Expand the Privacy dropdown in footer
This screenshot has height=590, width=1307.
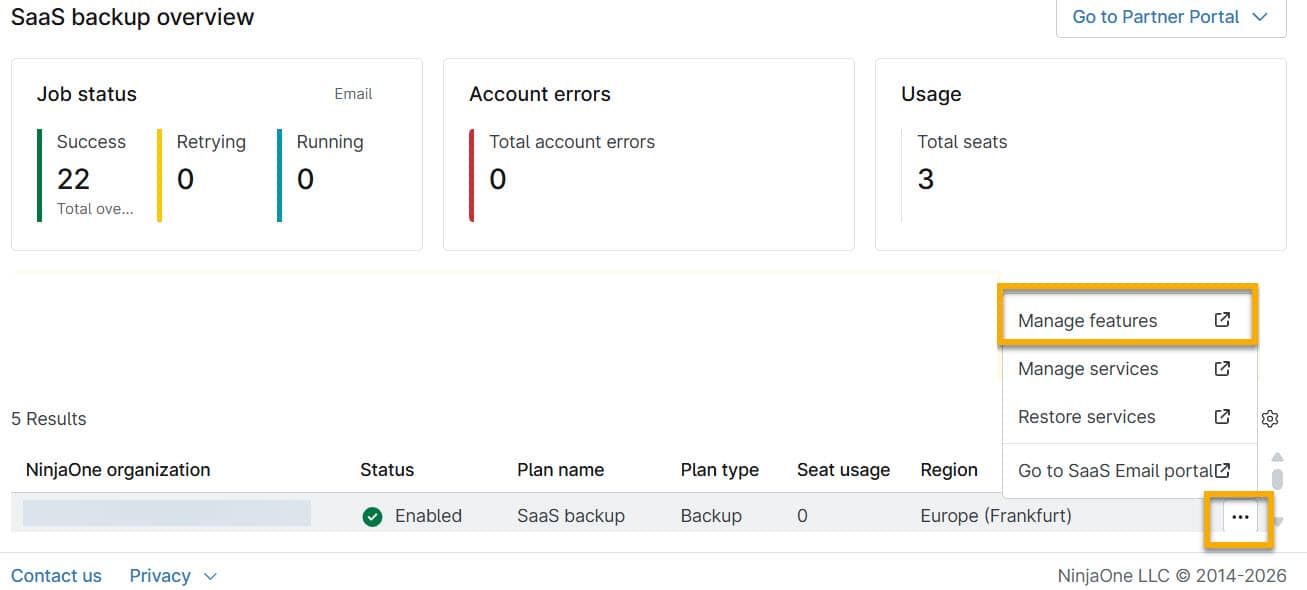tap(173, 576)
